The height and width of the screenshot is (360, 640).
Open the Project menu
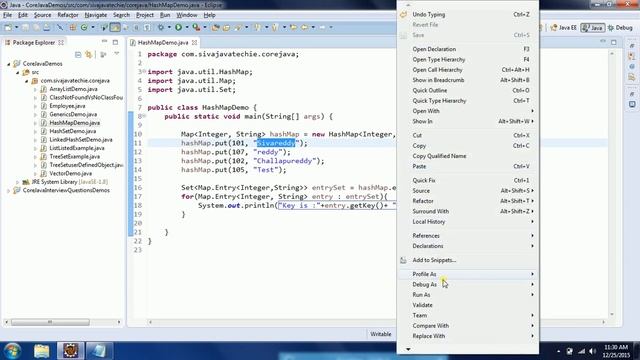144,15
